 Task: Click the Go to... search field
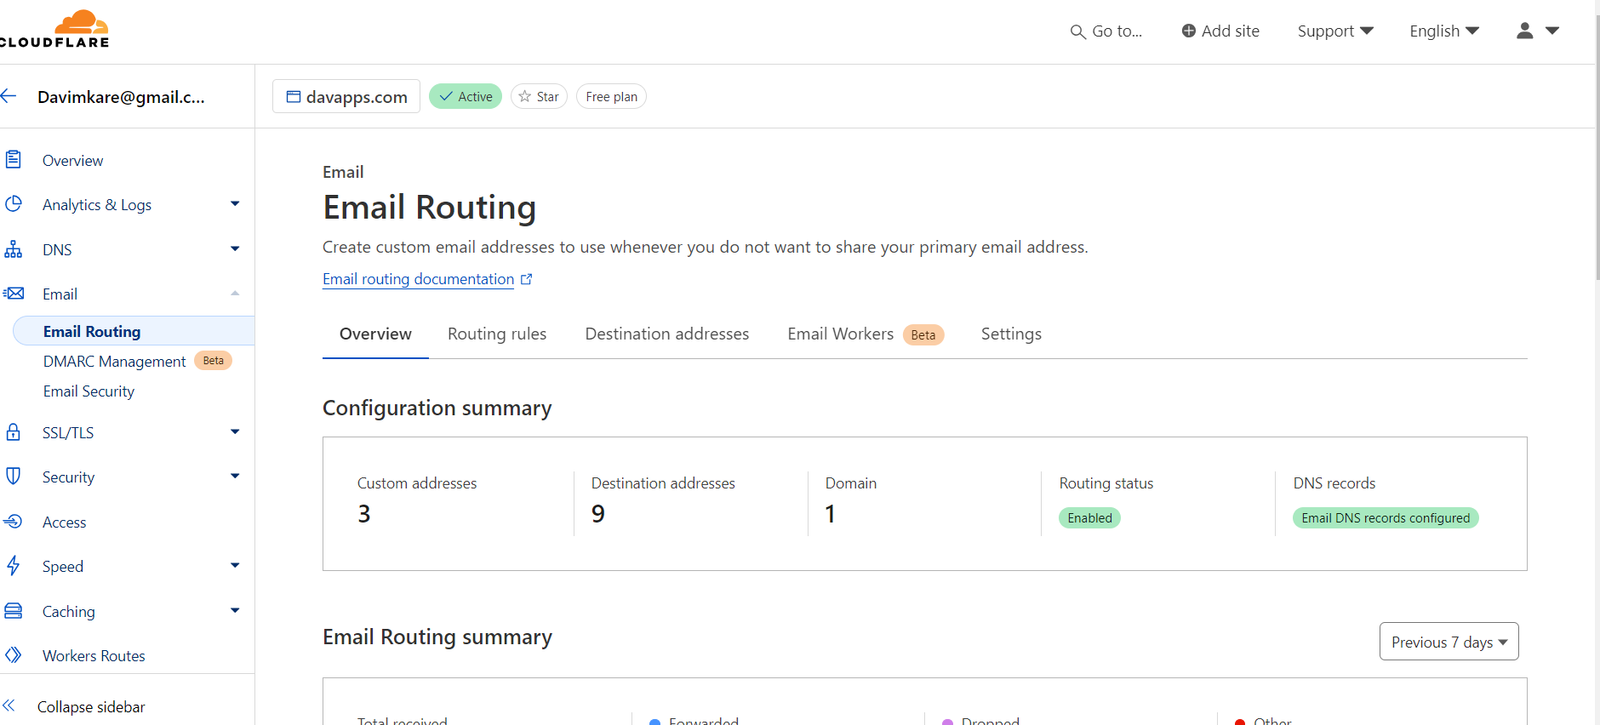point(1106,31)
